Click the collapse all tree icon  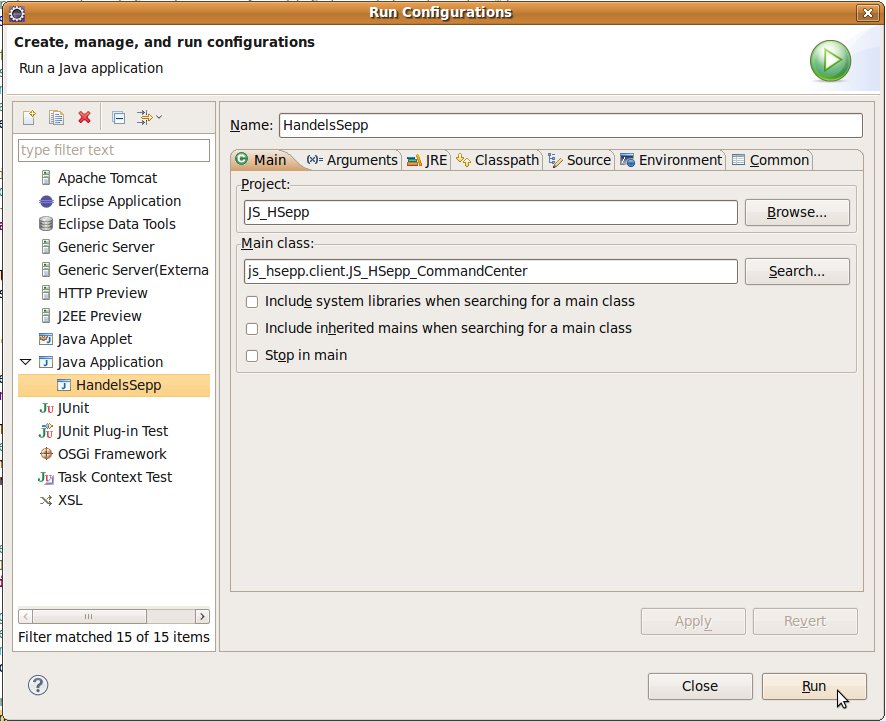(x=118, y=117)
